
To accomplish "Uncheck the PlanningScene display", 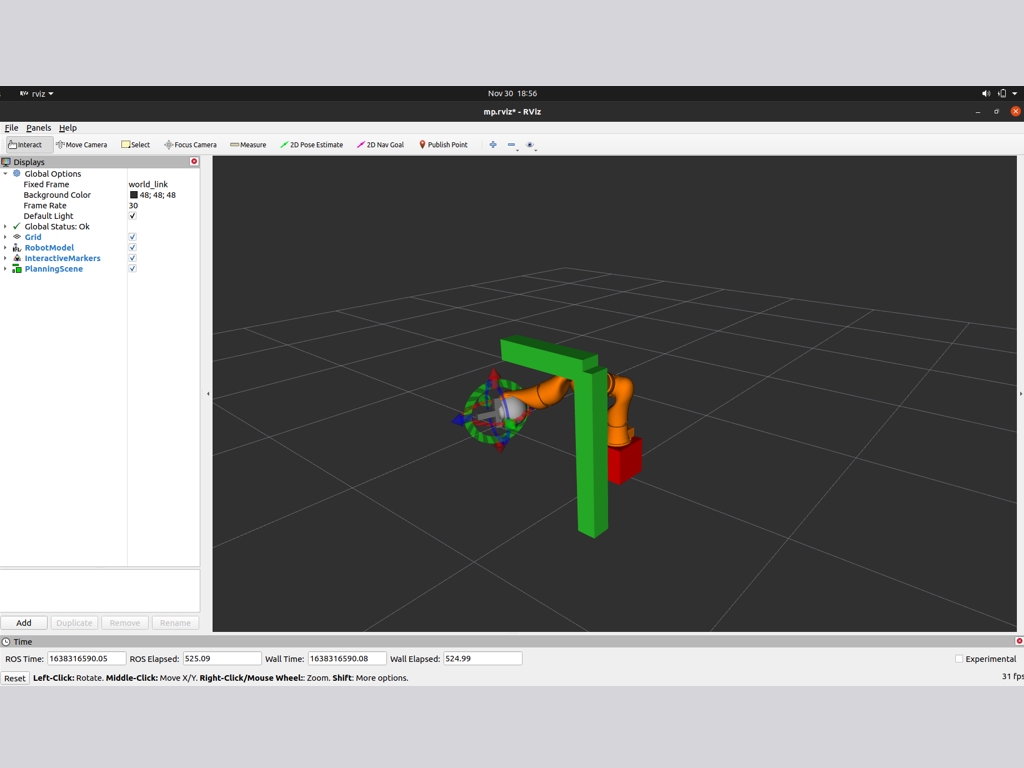I will [132, 269].
